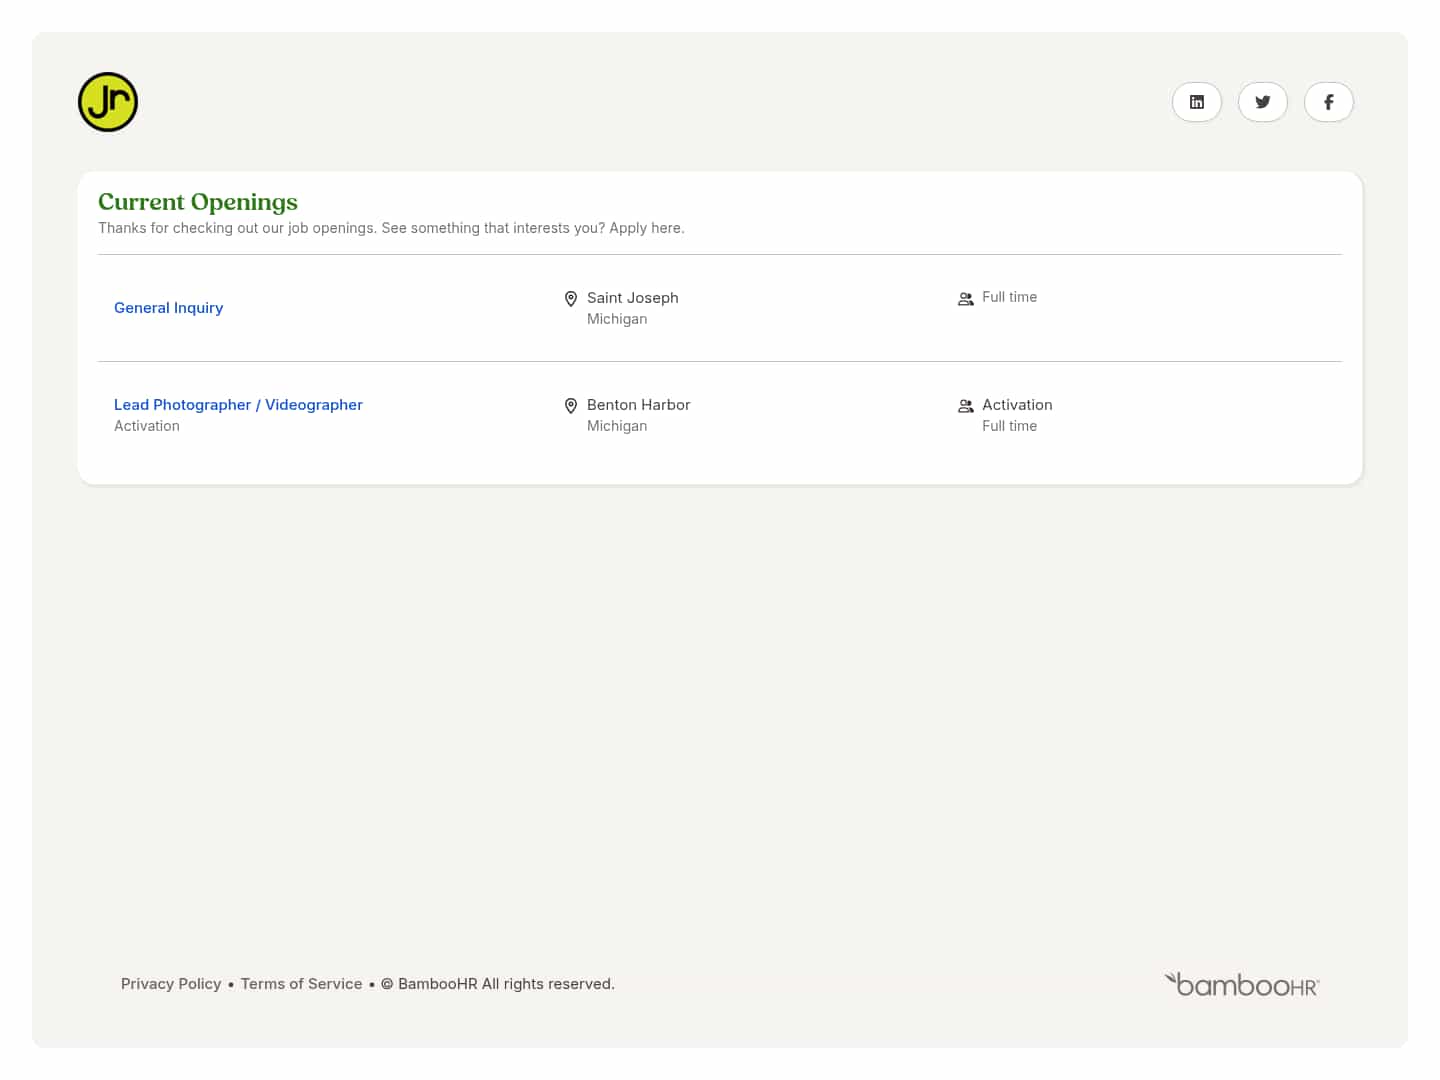Screen dimensions: 1440x1080
Task: Click the people icon beside Activation department
Action: pyautogui.click(x=966, y=406)
